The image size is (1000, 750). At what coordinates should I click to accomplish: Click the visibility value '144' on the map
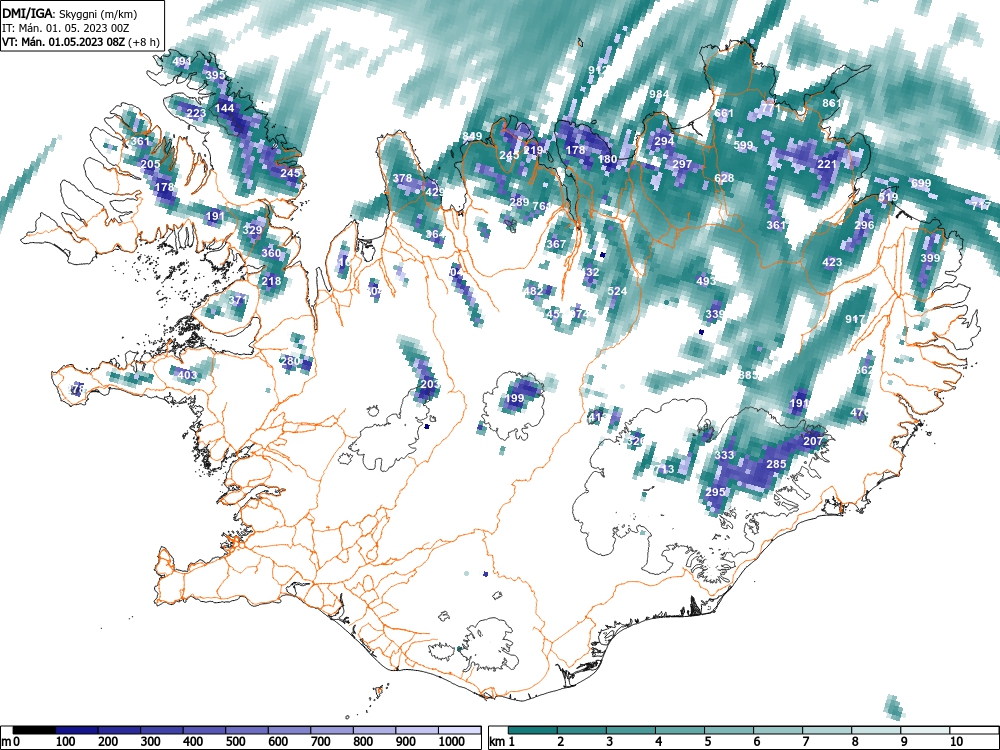tap(224, 108)
